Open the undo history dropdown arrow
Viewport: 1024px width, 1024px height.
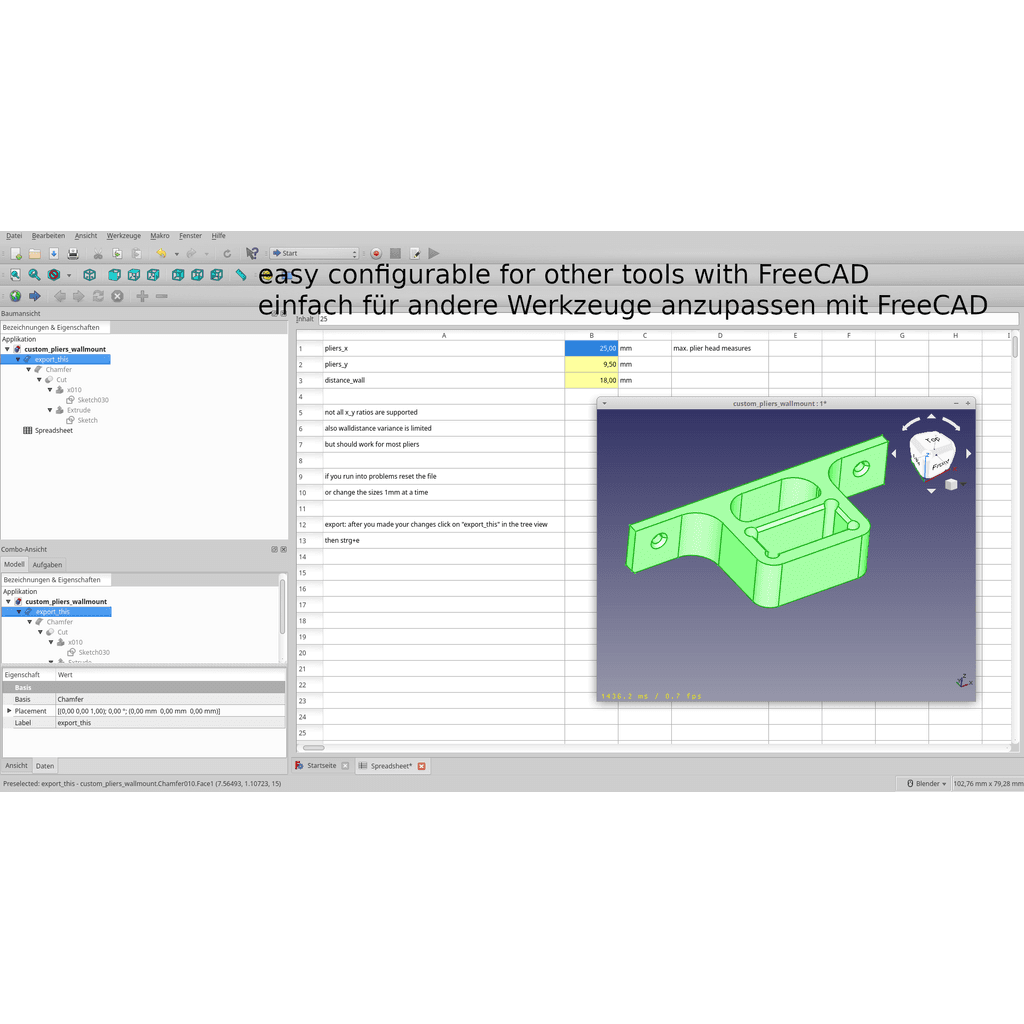pyautogui.click(x=176, y=254)
